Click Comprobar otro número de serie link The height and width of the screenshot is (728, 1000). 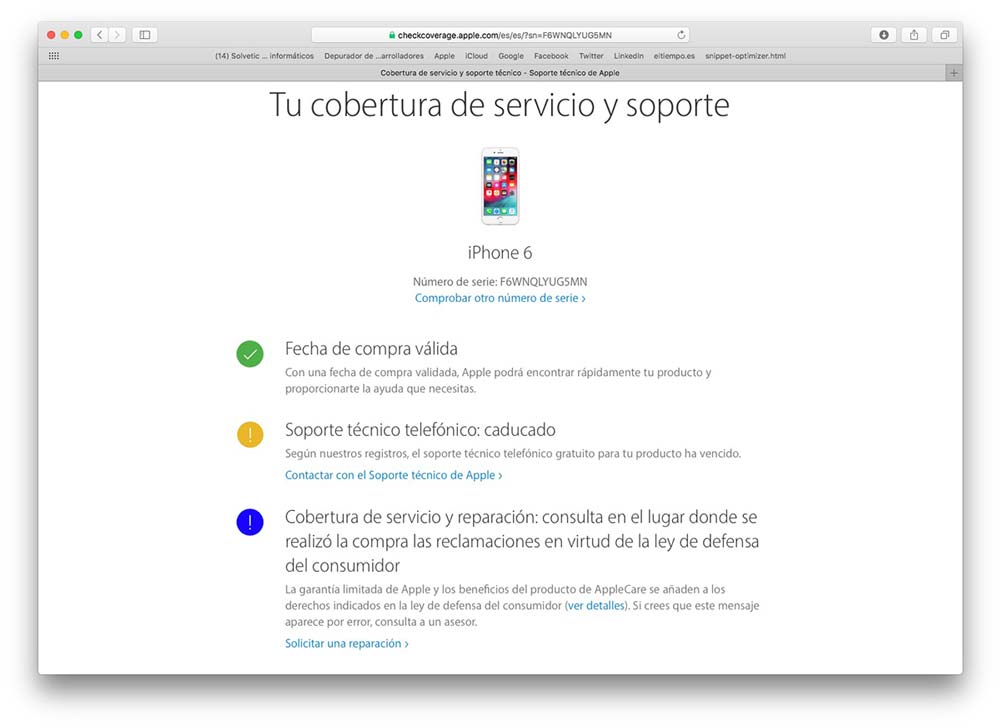click(x=500, y=298)
